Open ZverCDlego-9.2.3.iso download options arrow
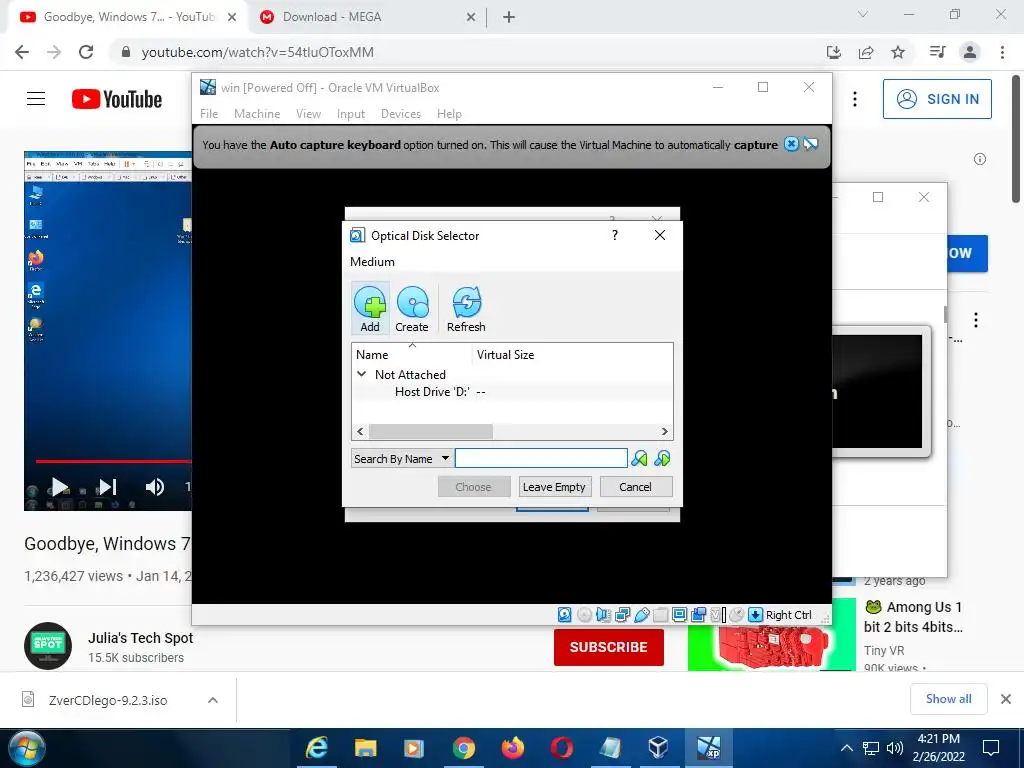This screenshot has height=768, width=1024. coord(212,700)
